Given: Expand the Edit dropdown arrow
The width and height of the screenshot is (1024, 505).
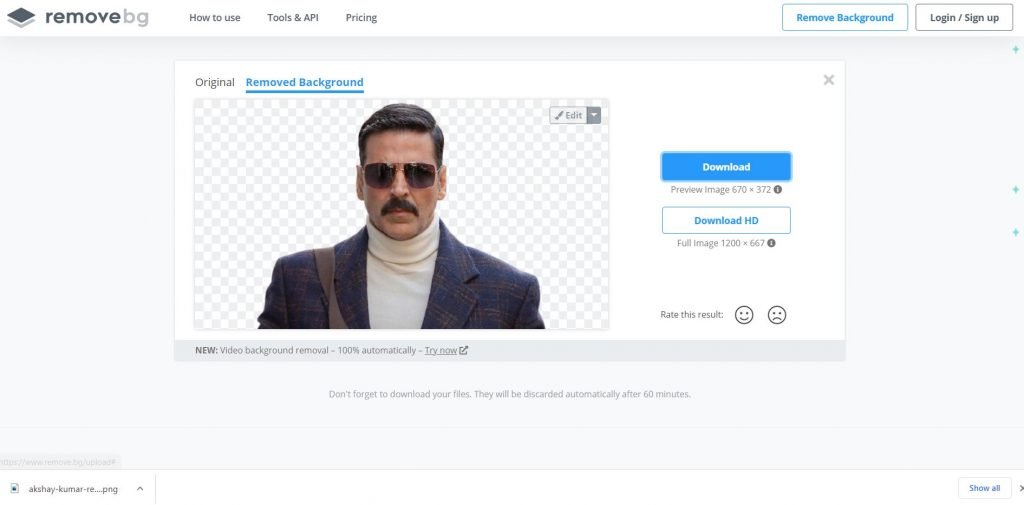Looking at the screenshot, I should click(x=594, y=115).
